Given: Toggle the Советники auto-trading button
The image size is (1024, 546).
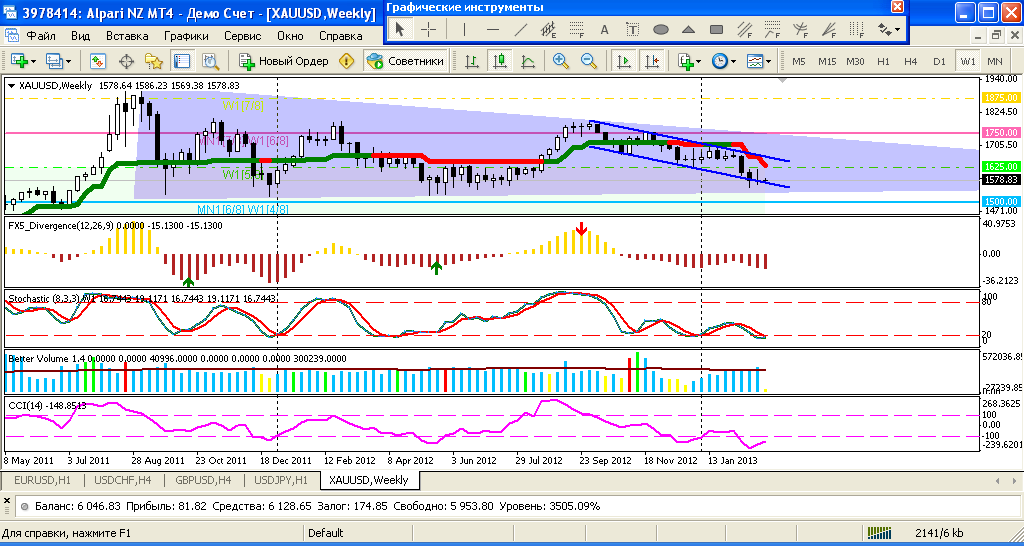Looking at the screenshot, I should [x=406, y=61].
